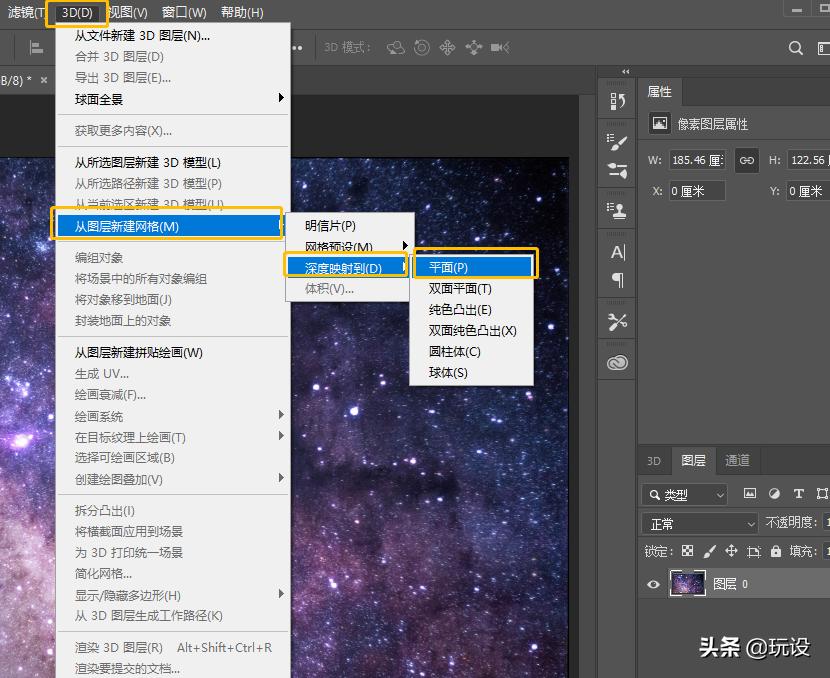This screenshot has height=678, width=830.
Task: Toggle the lock-all padlock in Layers panel
Action: point(777,551)
